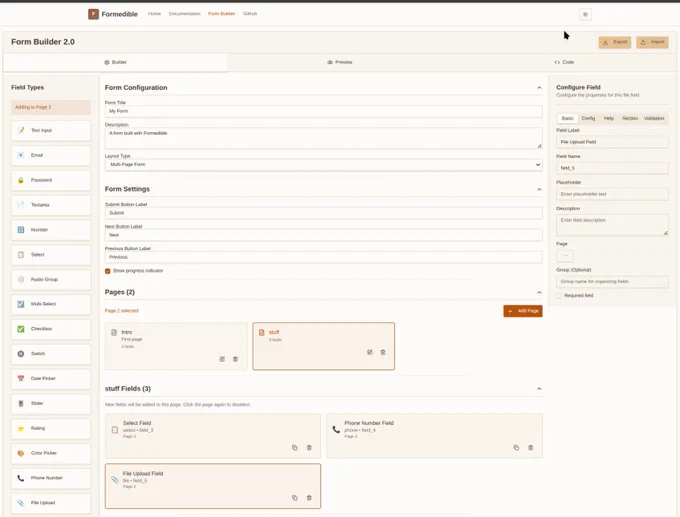Add a Switch field type
Screen dimensions: 680x517
click(x=51, y=354)
